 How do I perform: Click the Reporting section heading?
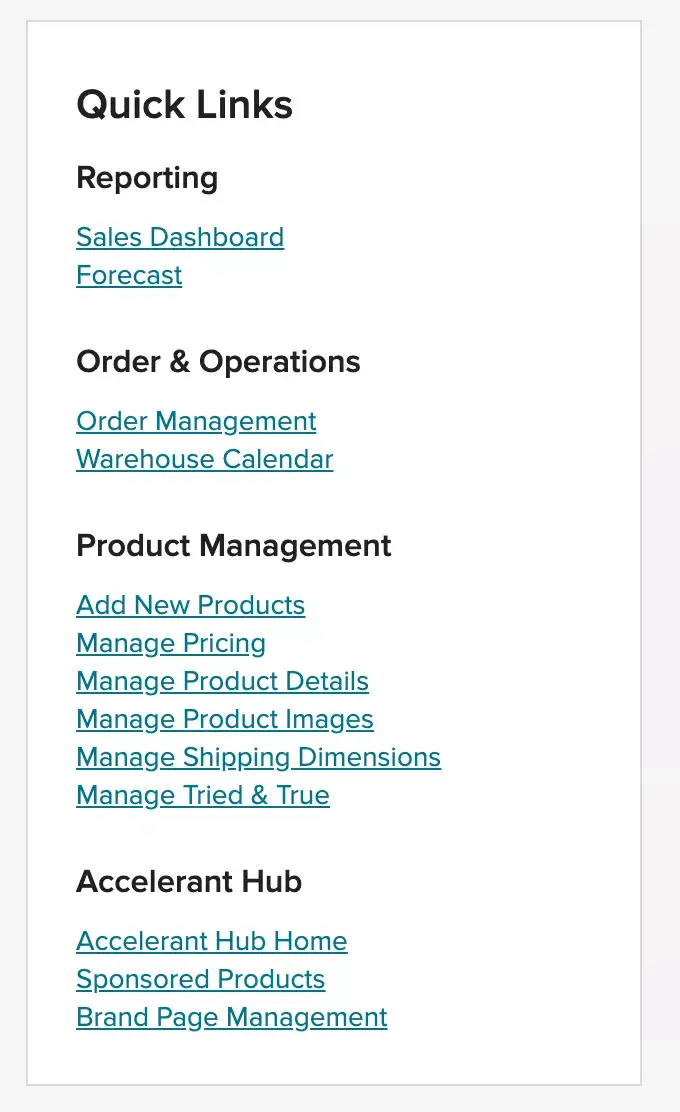coord(147,178)
